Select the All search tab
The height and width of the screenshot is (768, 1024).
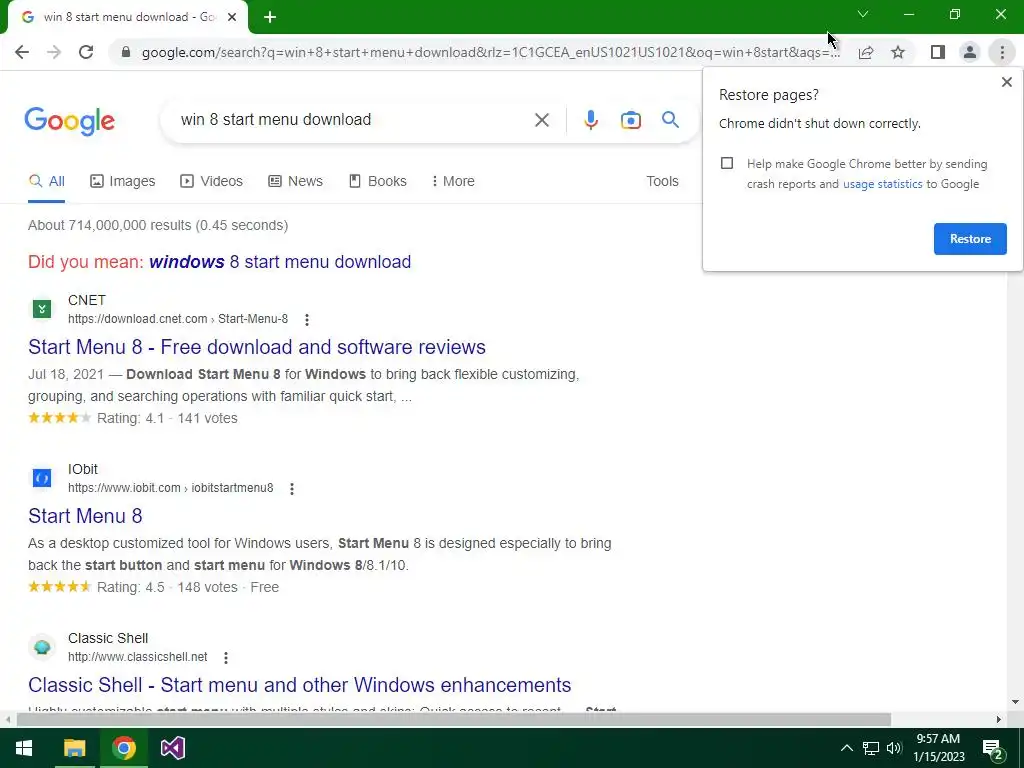pos(46,182)
